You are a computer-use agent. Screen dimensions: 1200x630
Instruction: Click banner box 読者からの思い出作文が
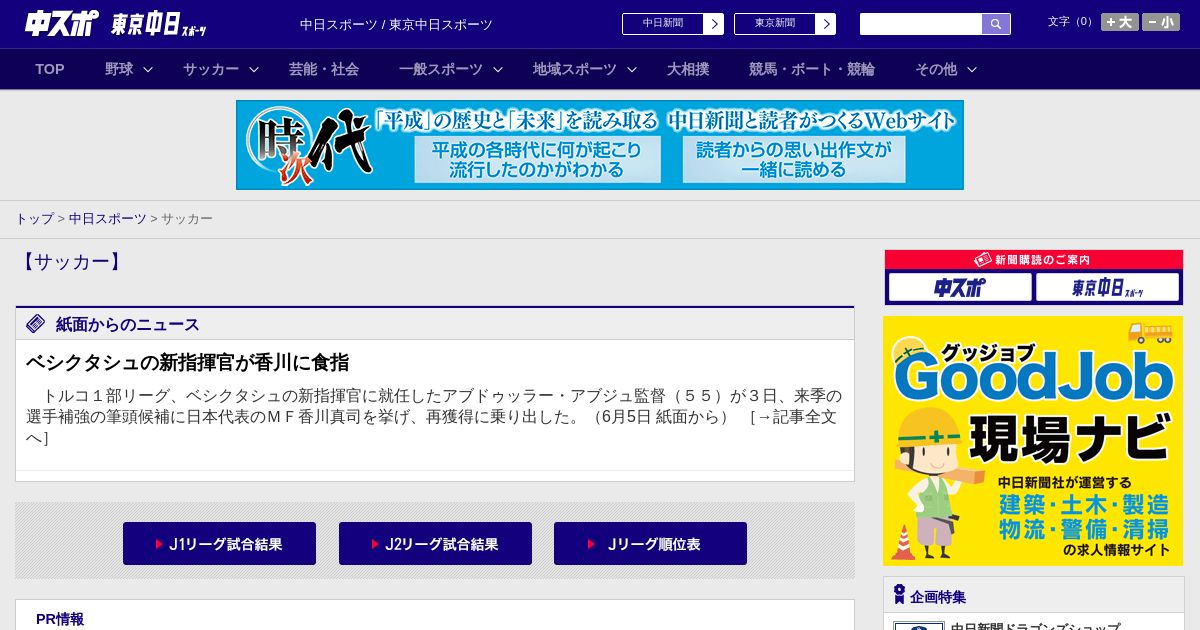[794, 160]
